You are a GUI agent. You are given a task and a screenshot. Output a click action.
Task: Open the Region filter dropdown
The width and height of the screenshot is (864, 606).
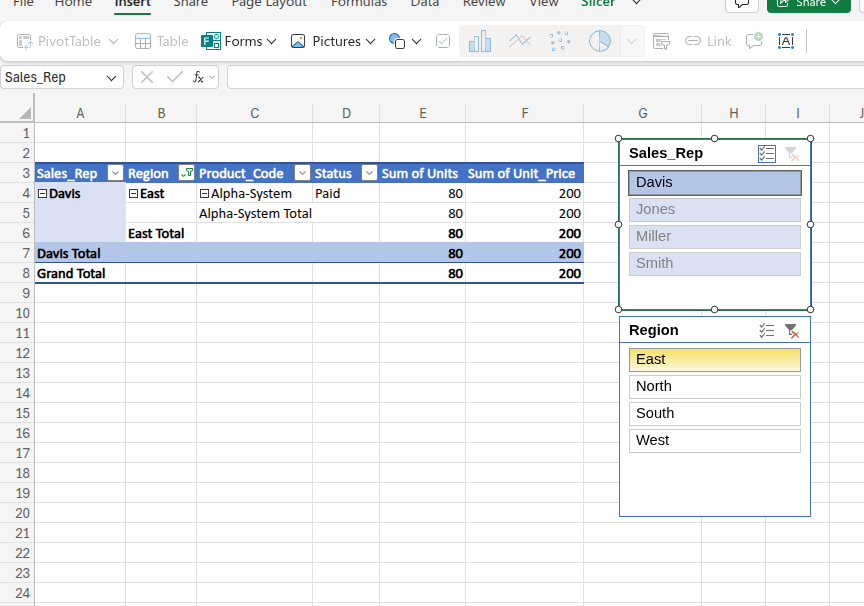(x=186, y=172)
